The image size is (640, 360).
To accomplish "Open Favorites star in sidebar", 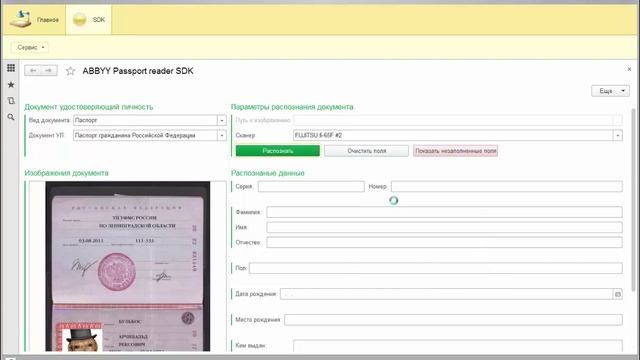I will tap(11, 84).
